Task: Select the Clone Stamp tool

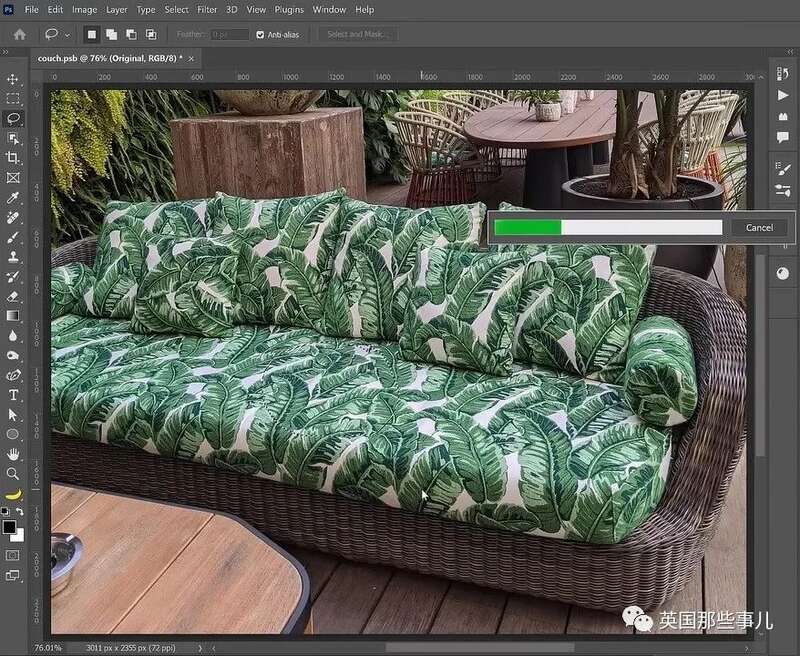Action: (x=13, y=257)
